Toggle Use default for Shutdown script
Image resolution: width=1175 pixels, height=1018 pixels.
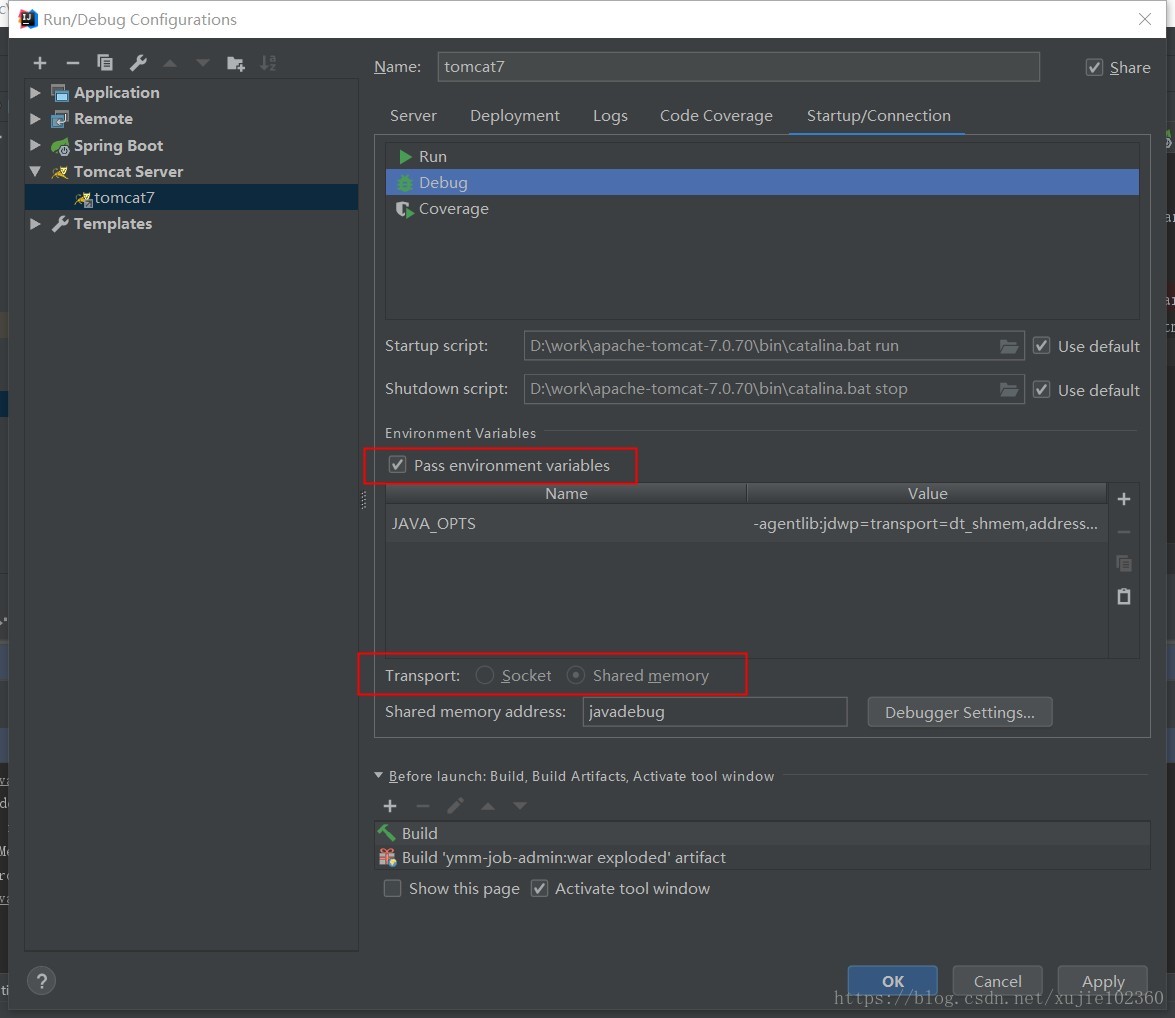click(1041, 390)
